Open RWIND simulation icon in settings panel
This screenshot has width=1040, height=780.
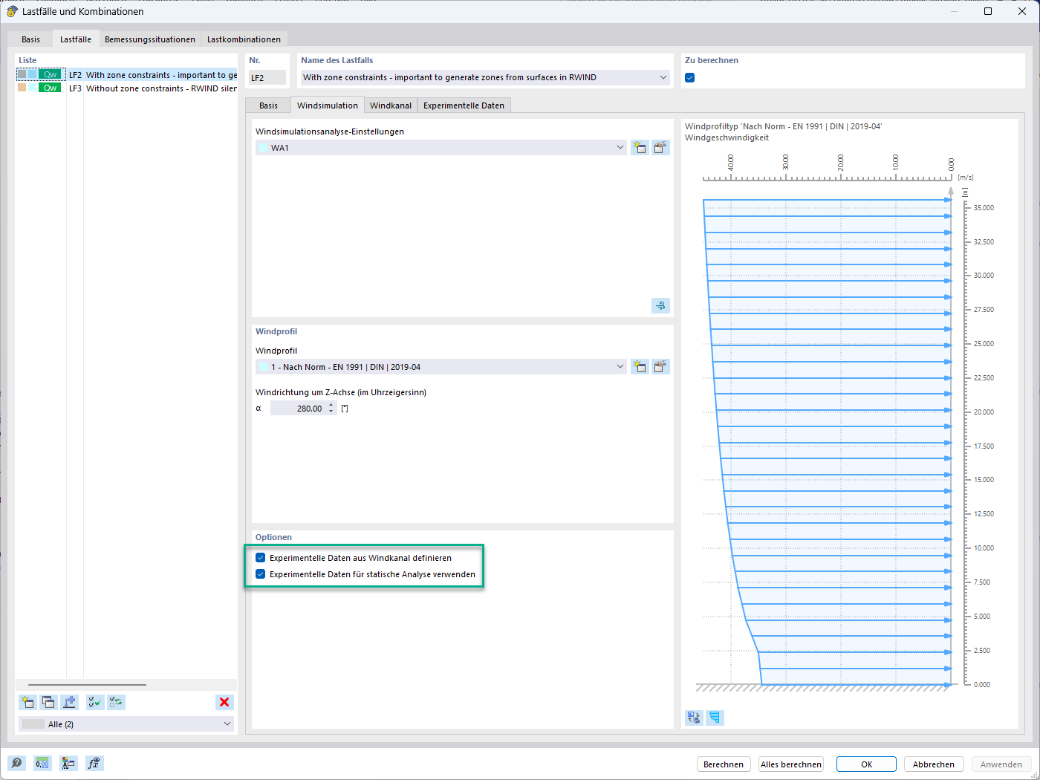(661, 306)
